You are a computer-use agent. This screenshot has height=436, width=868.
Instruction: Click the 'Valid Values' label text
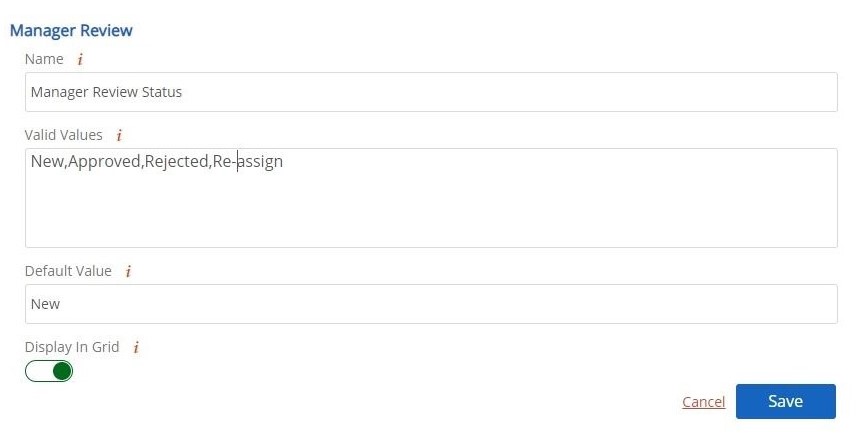point(64,135)
